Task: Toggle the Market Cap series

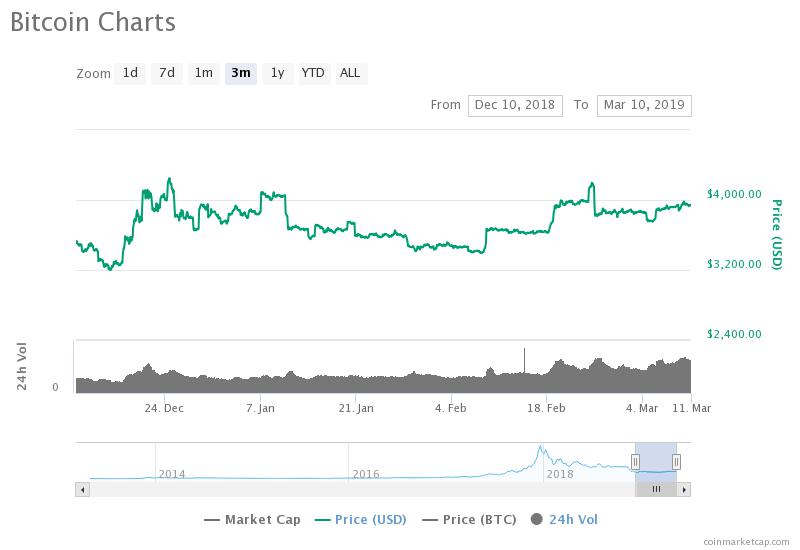Action: click(x=256, y=519)
